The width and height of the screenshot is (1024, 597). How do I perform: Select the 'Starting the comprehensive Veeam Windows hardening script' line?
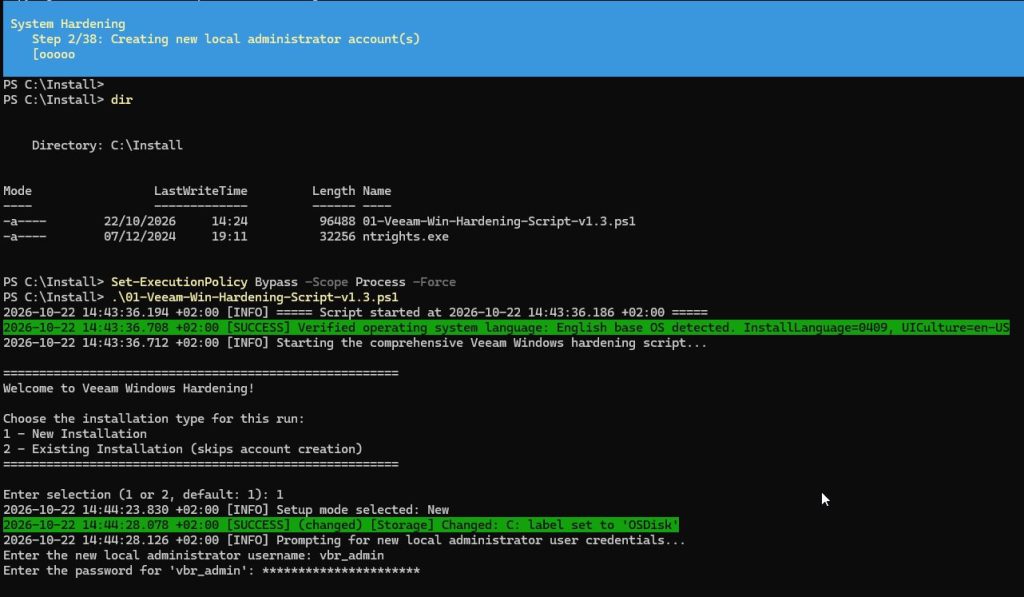[x=355, y=343]
